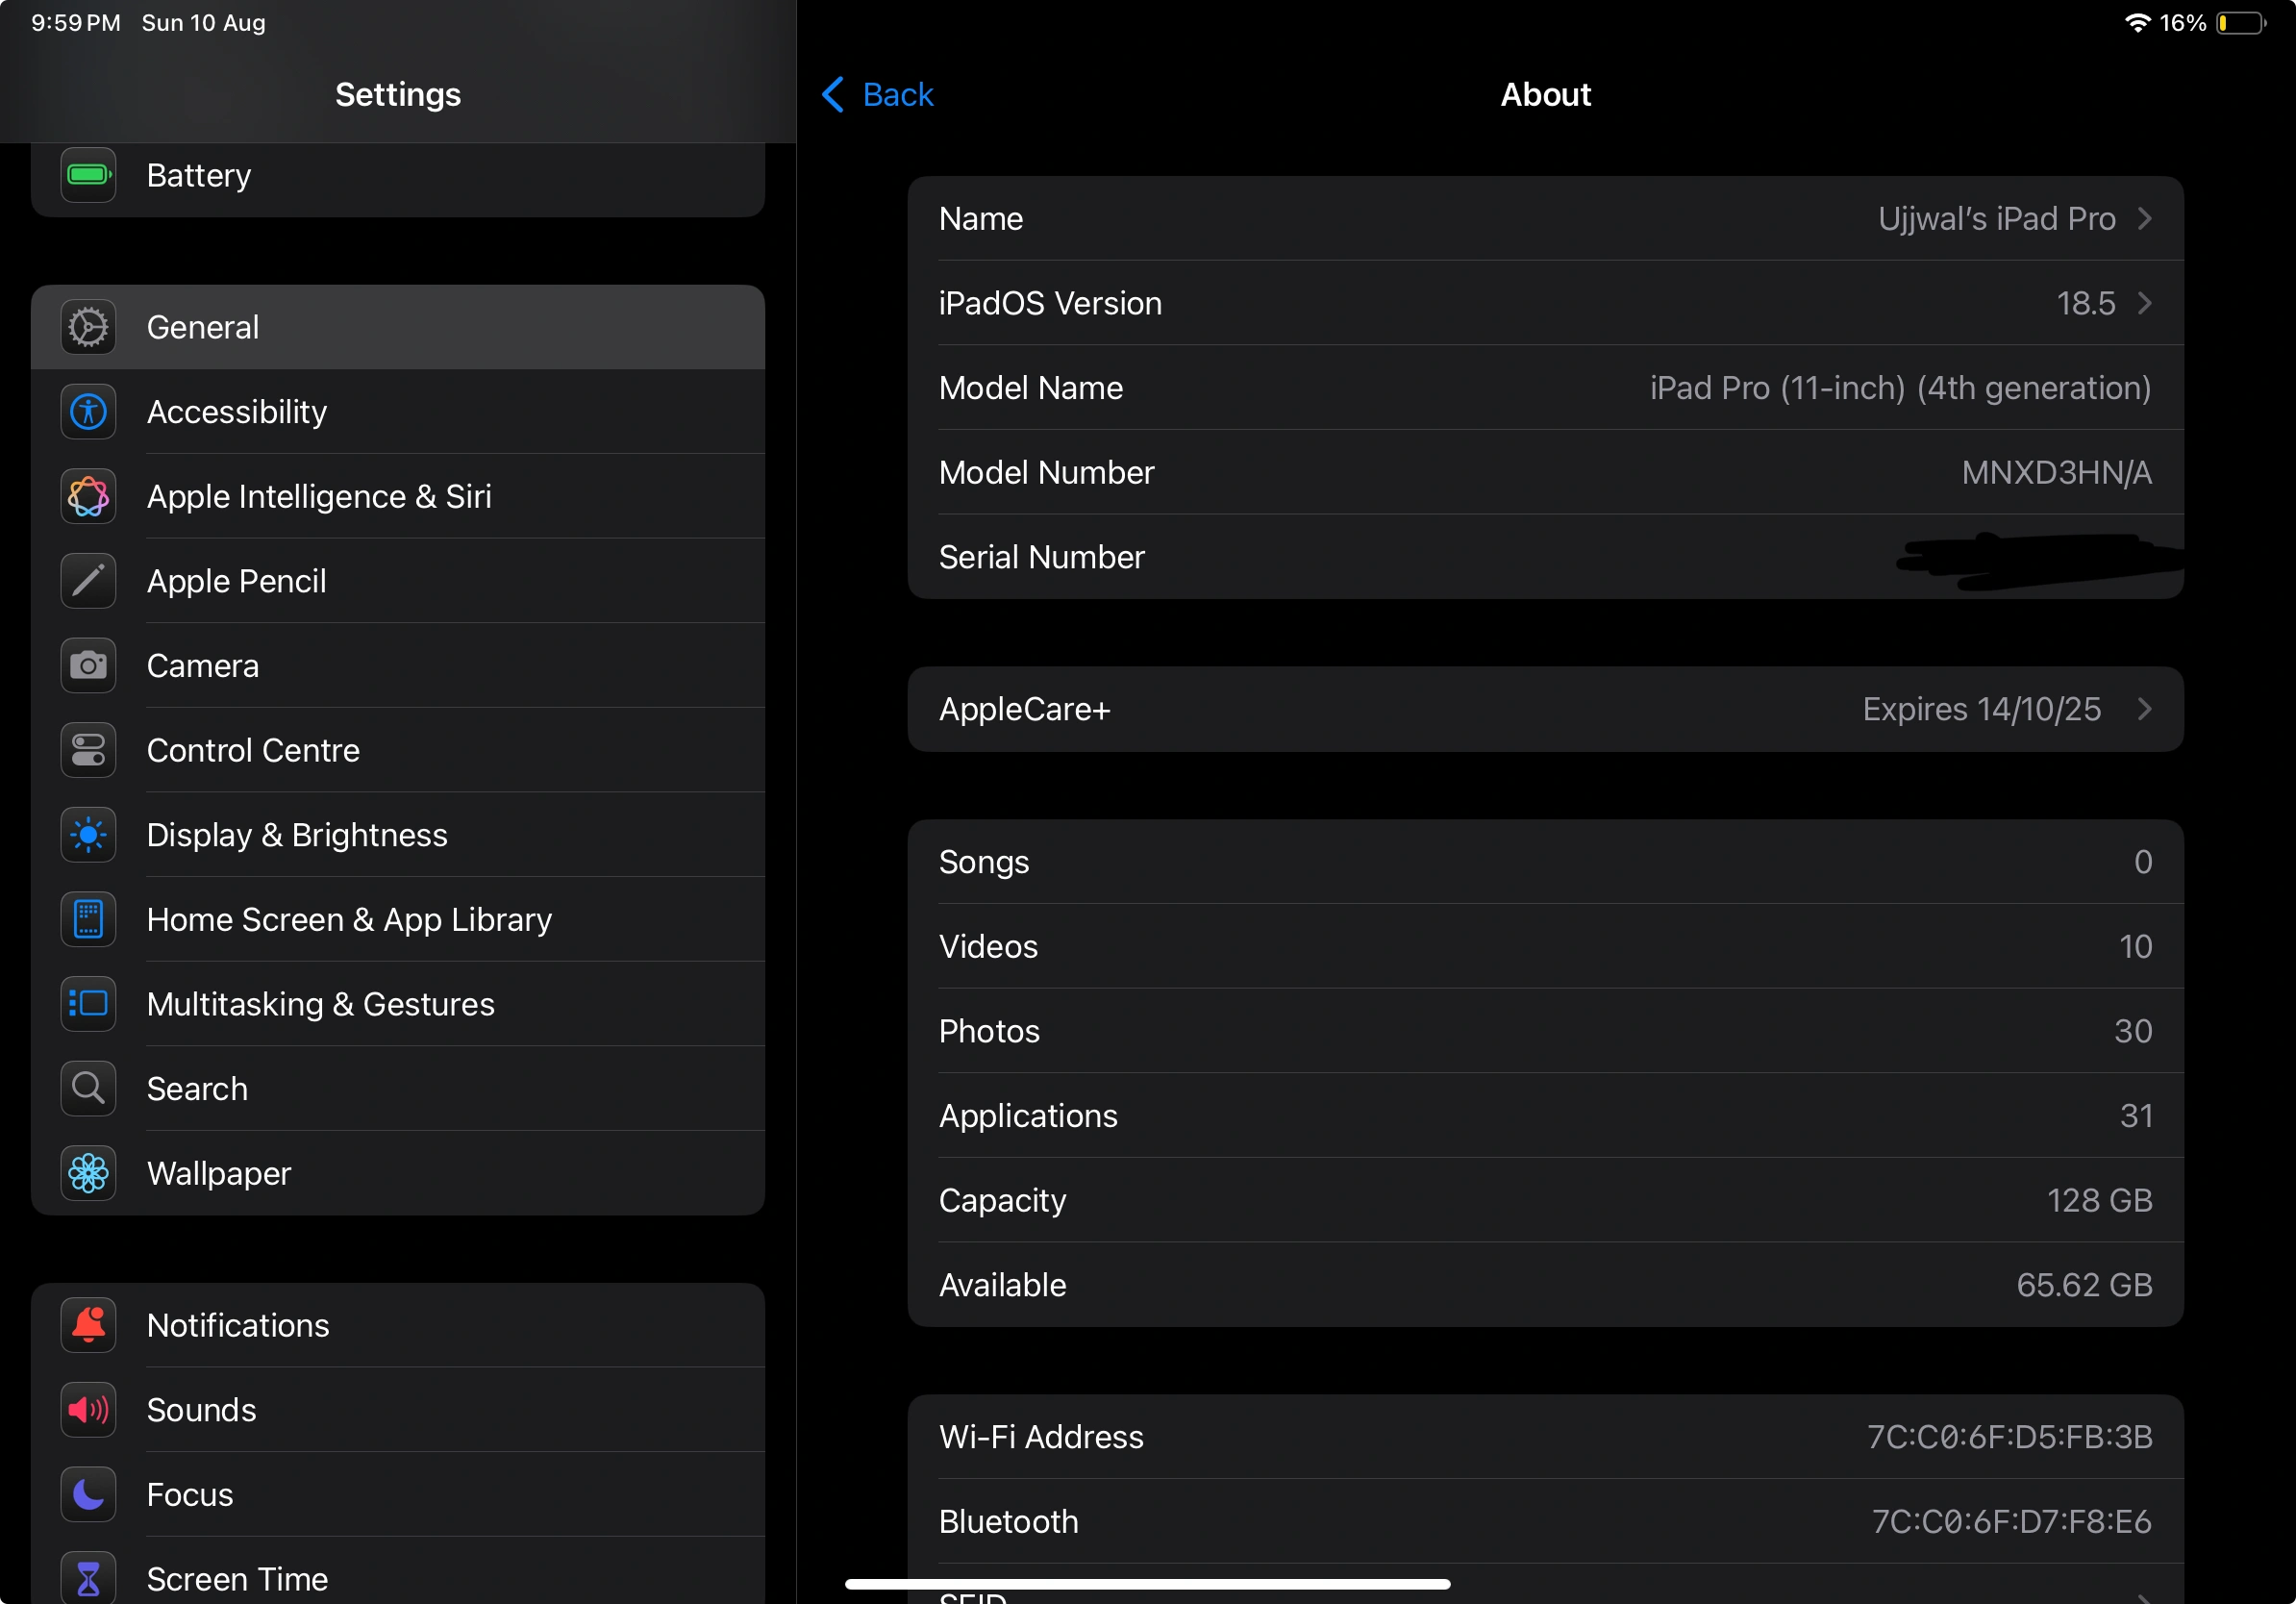The image size is (2296, 1604).
Task: Tap the Songs row label
Action: pyautogui.click(x=983, y=862)
